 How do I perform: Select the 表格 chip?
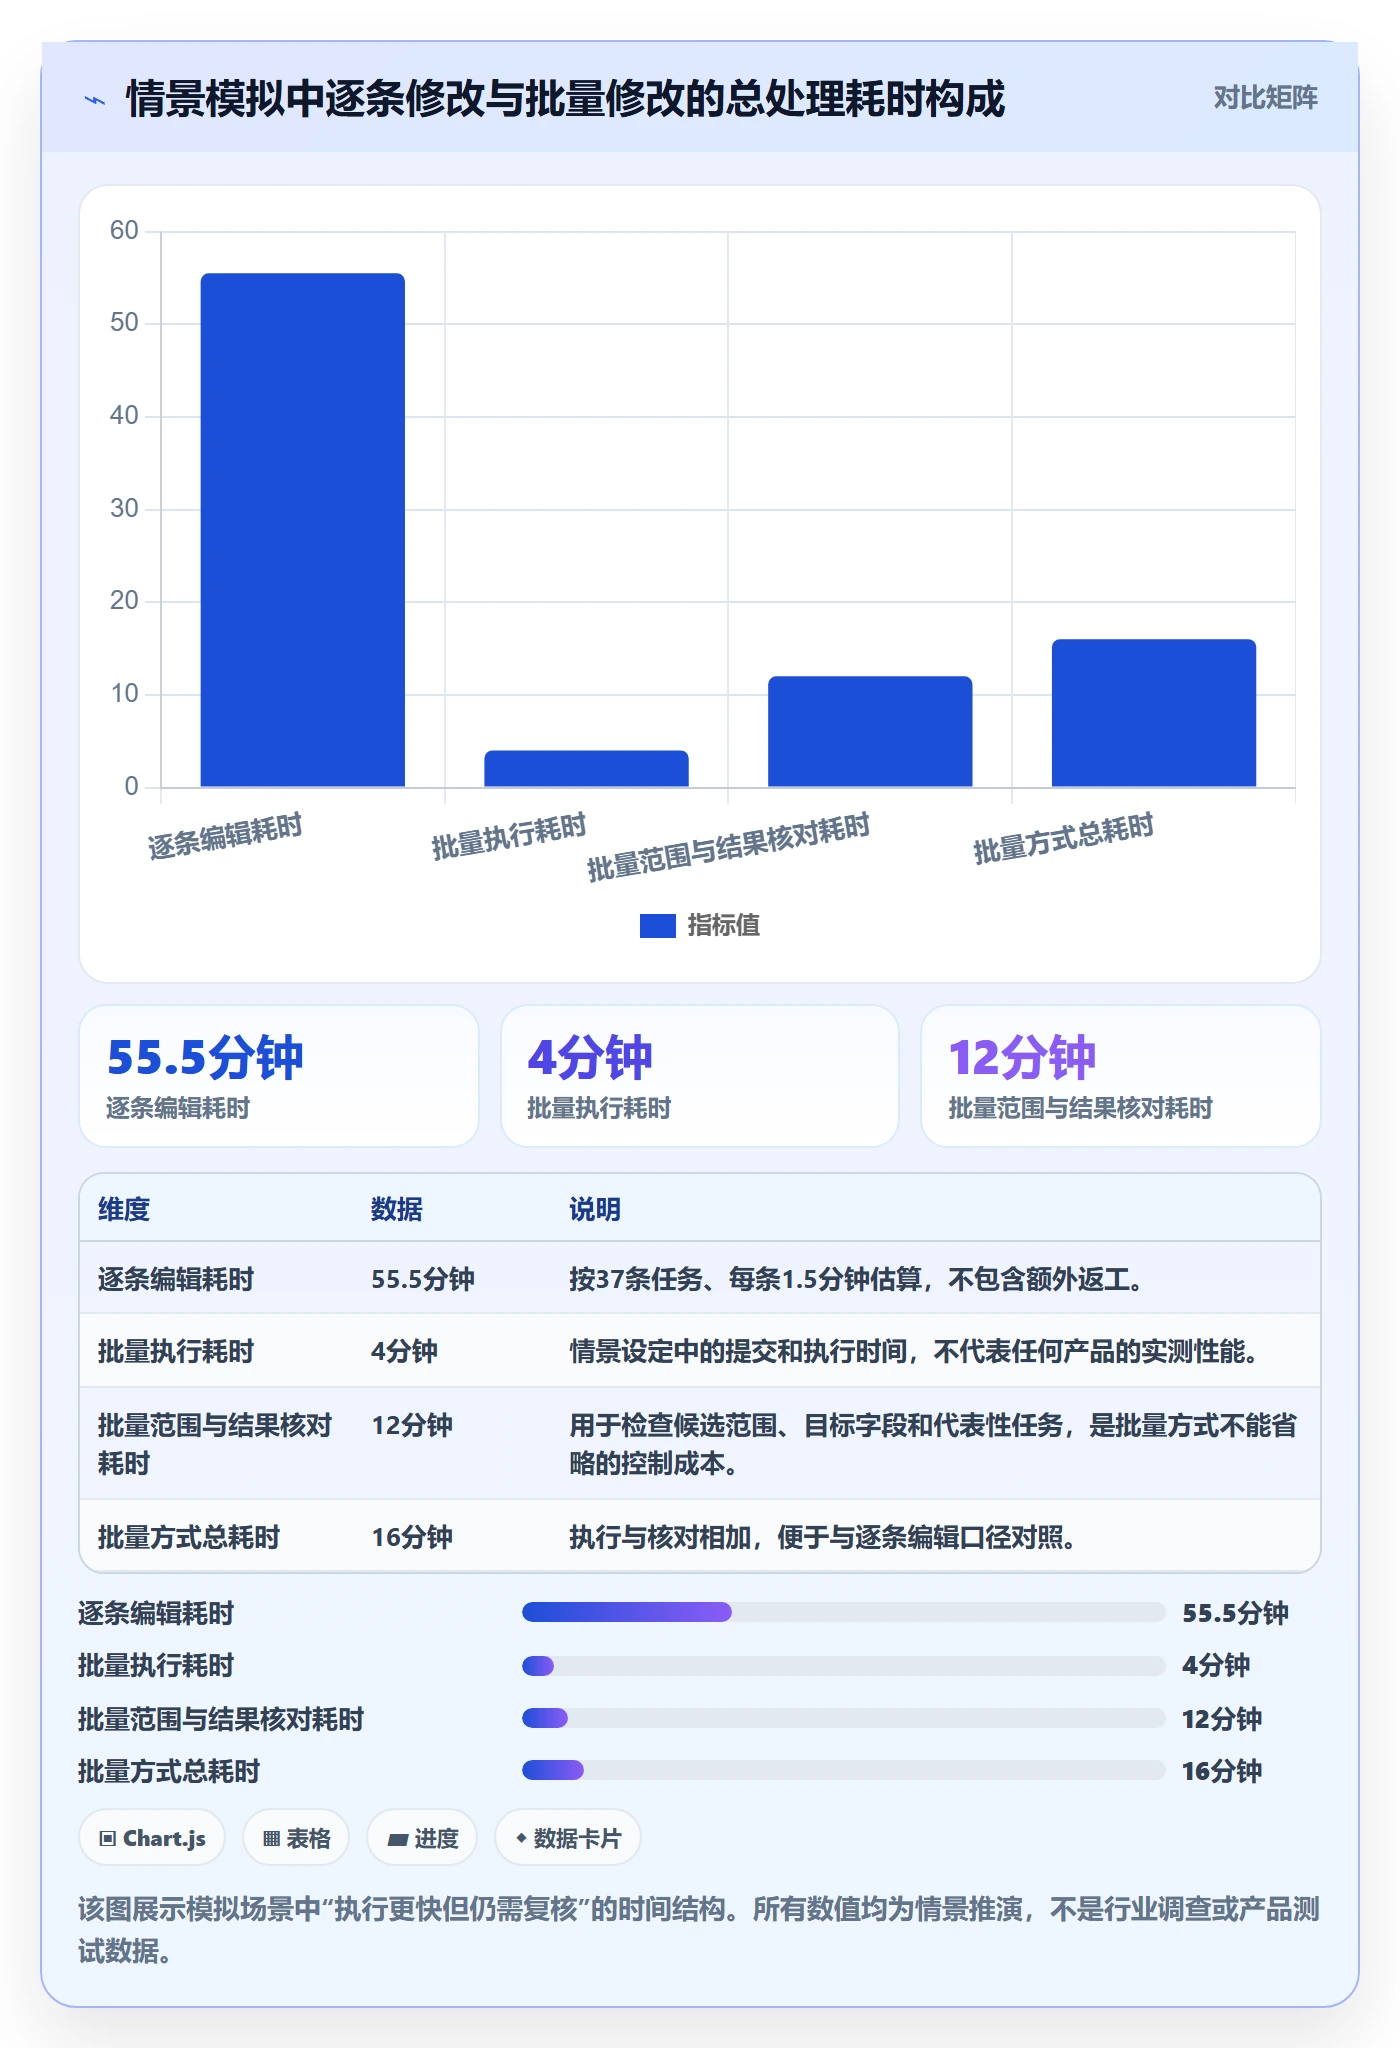point(296,1838)
